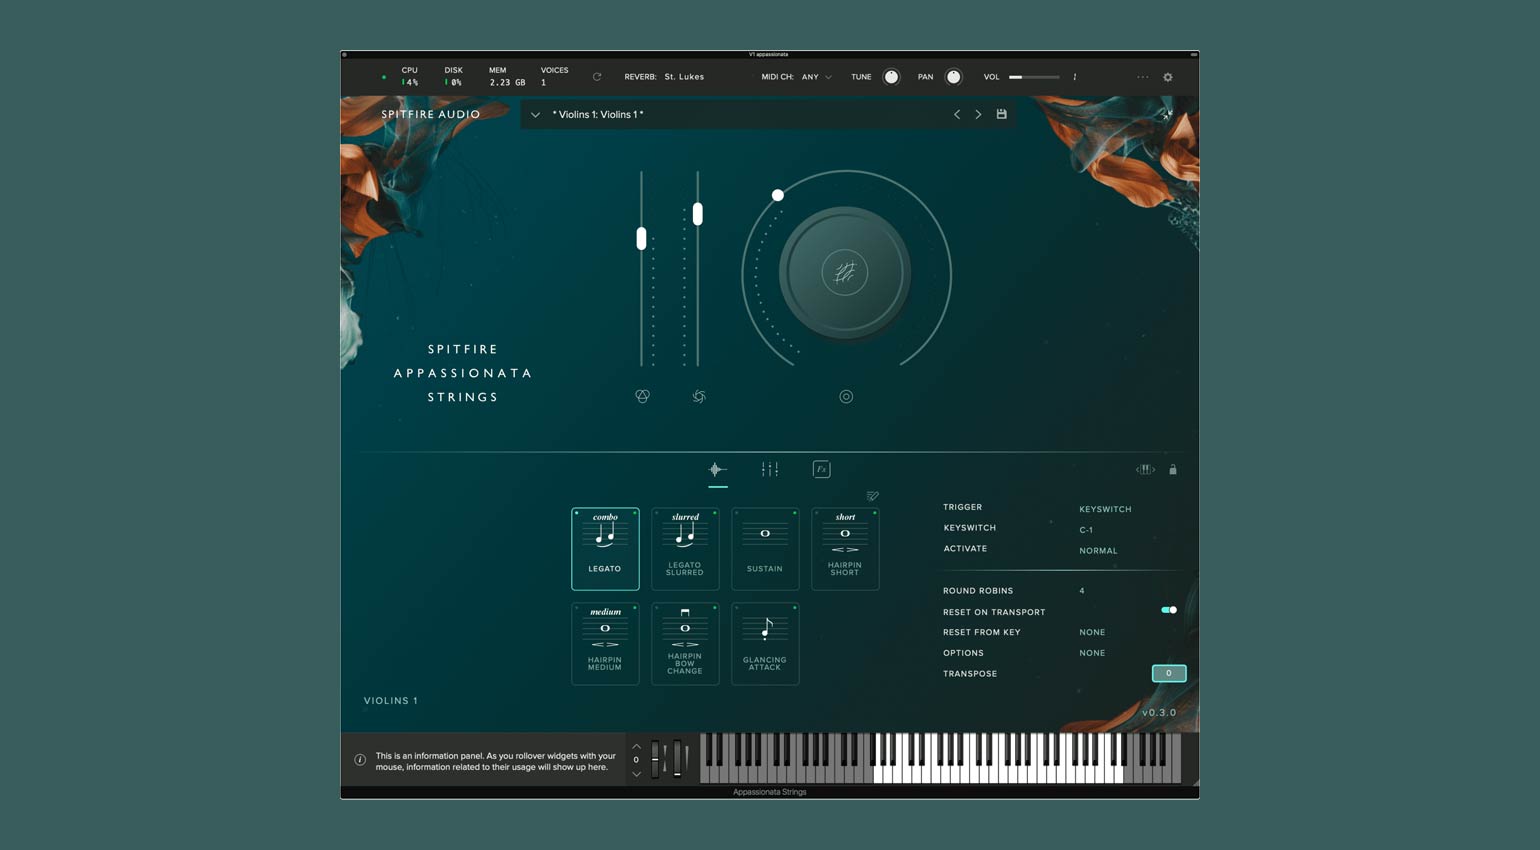The height and width of the screenshot is (850, 1540).
Task: Click the keyboard keyswitch icon near the lock
Action: click(1145, 469)
